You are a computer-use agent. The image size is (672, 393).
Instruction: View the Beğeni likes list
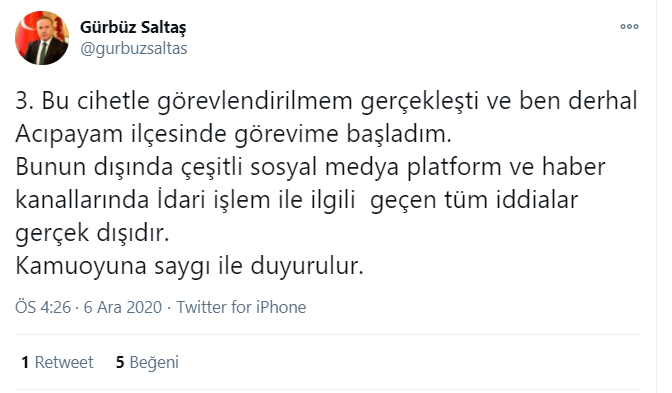154,362
